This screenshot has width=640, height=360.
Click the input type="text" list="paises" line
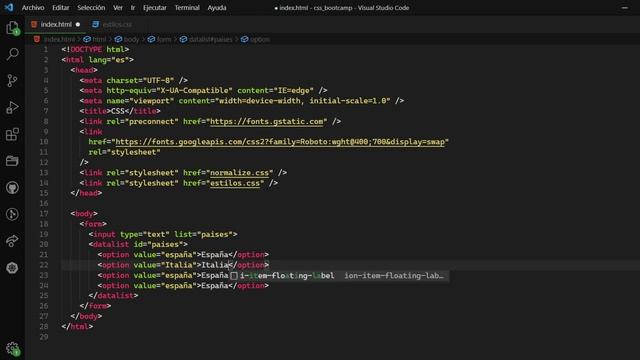point(163,234)
